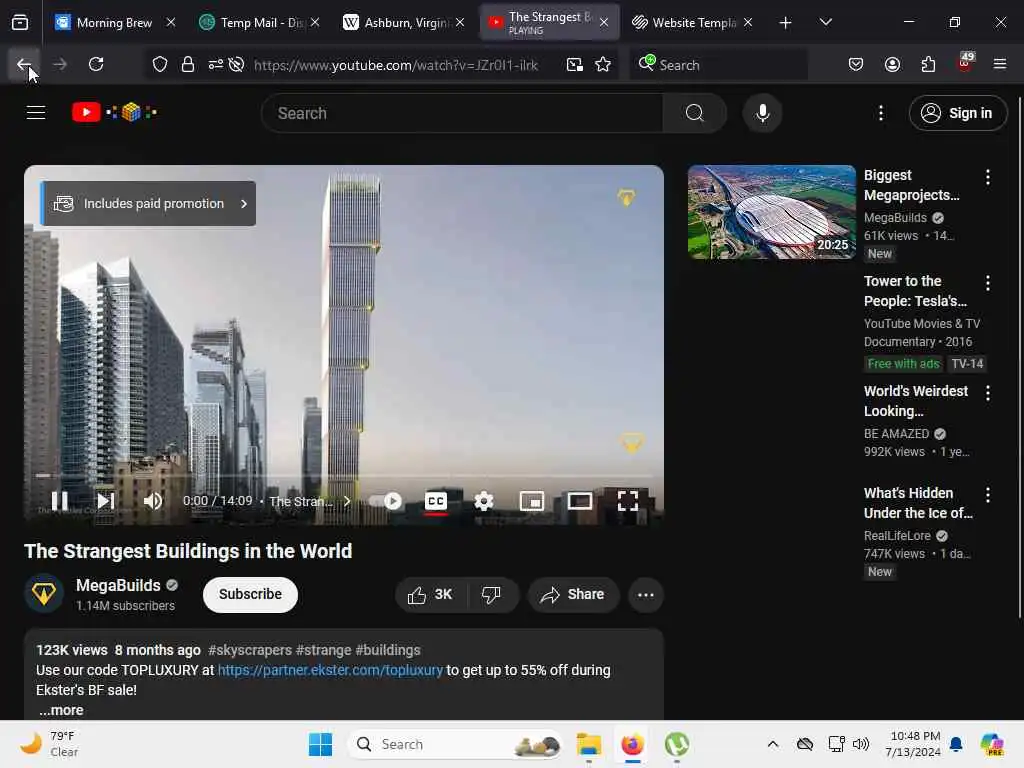Image resolution: width=1024 pixels, height=768 pixels.
Task: Open MegaBuilds channel name link
Action: [x=118, y=585]
